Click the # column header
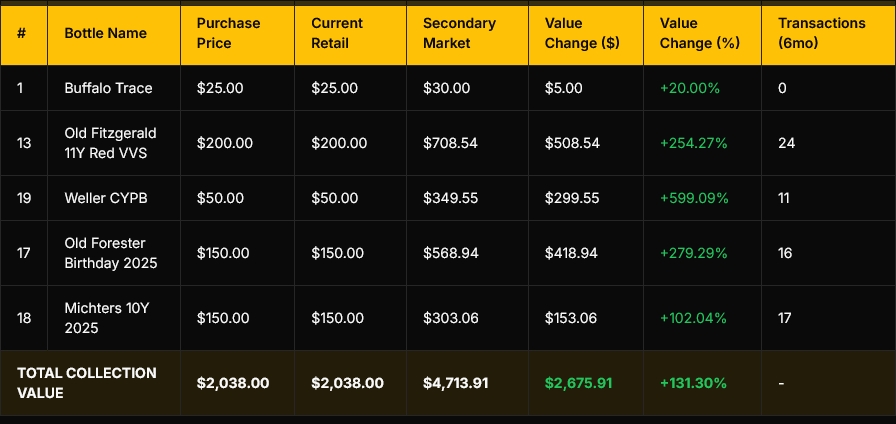 (x=21, y=33)
